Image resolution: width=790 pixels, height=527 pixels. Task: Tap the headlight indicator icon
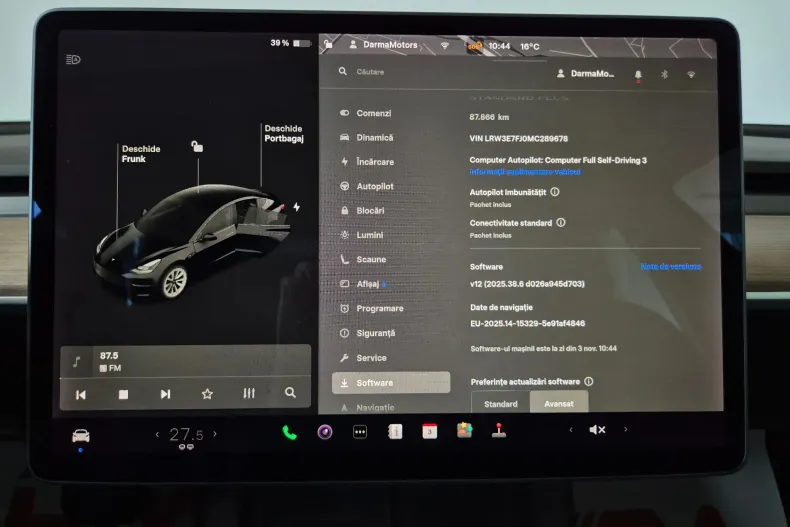pyautogui.click(x=73, y=59)
